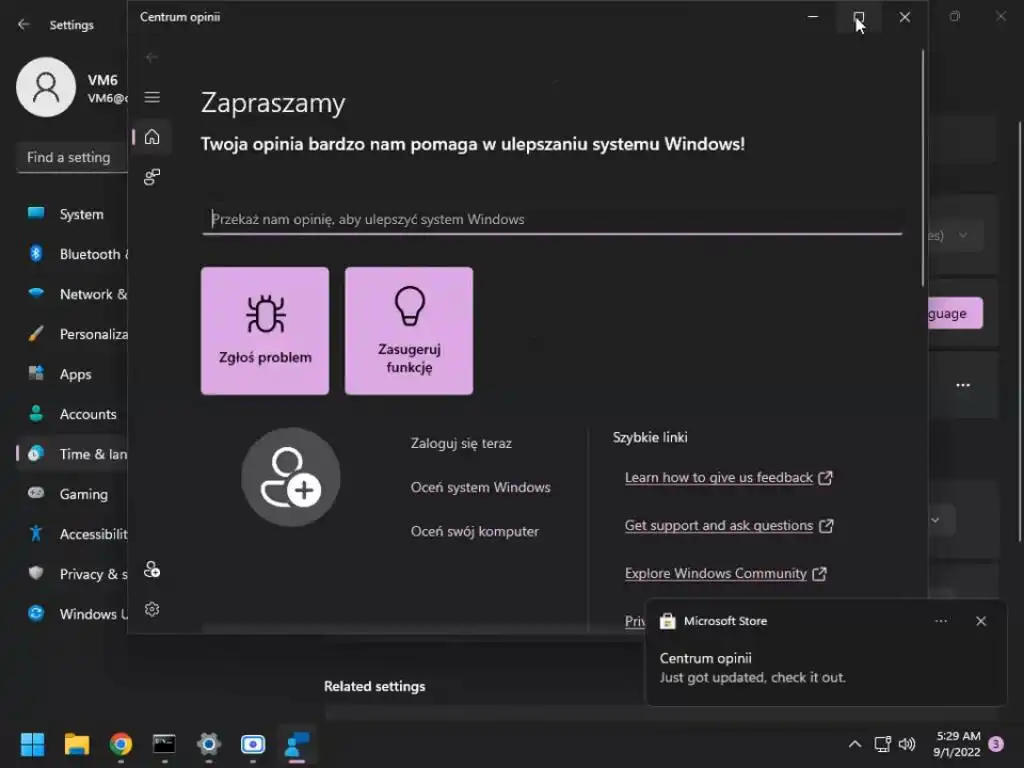
Task: Select Accounts in Settings sidebar
Action: [x=72, y=414]
